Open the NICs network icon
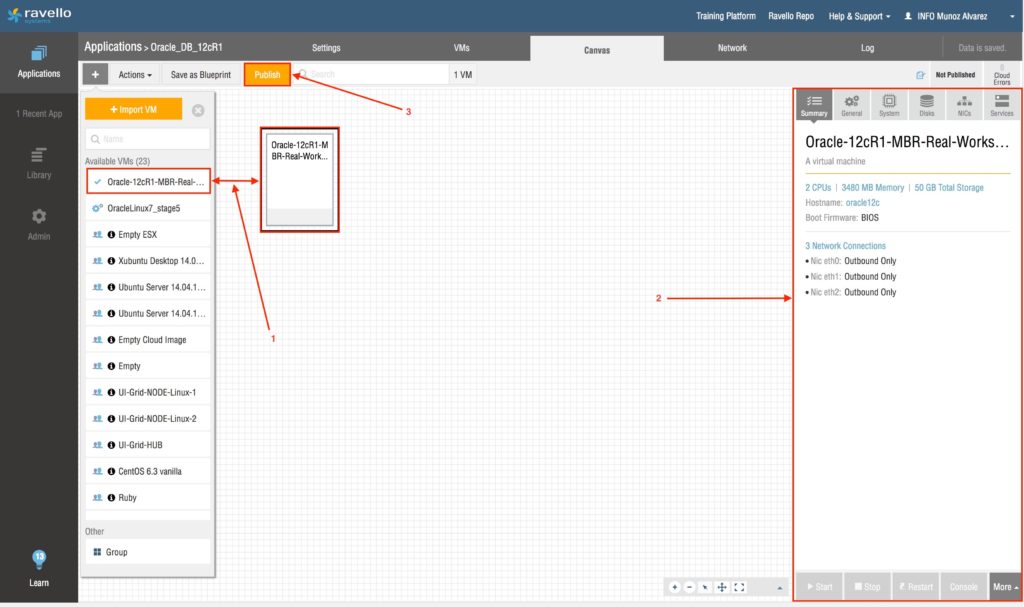The width and height of the screenshot is (1024, 607). [x=964, y=105]
